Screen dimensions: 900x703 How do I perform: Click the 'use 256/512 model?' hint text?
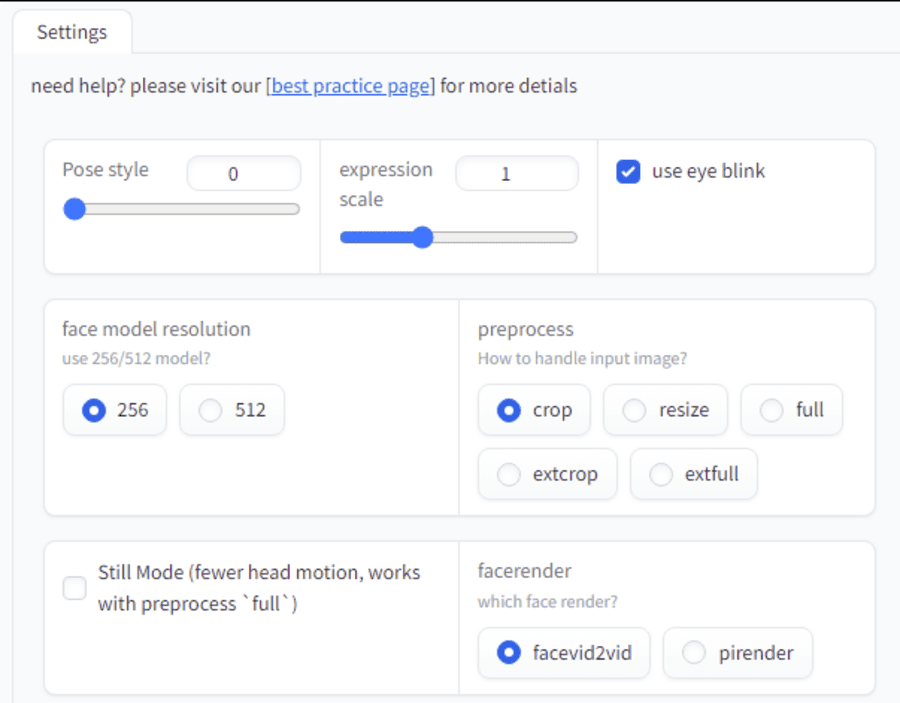pos(136,359)
